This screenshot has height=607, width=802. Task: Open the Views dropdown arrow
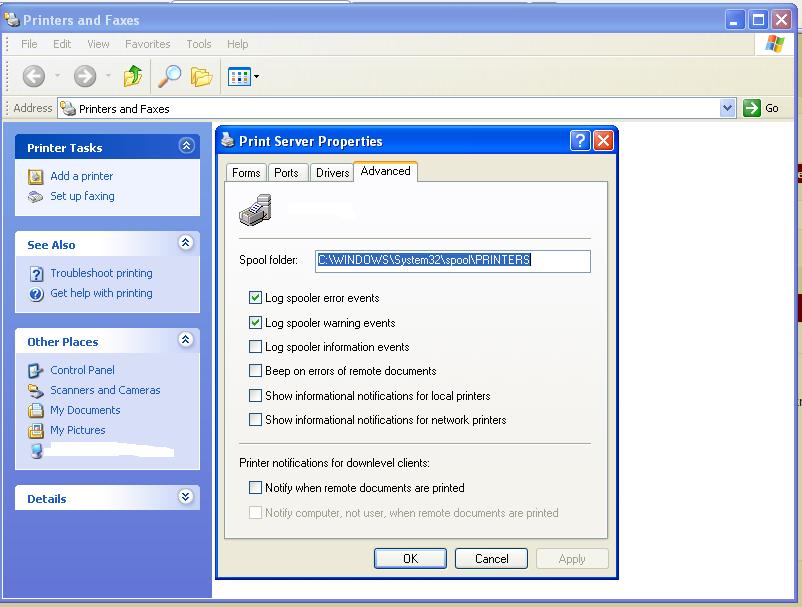[x=256, y=77]
